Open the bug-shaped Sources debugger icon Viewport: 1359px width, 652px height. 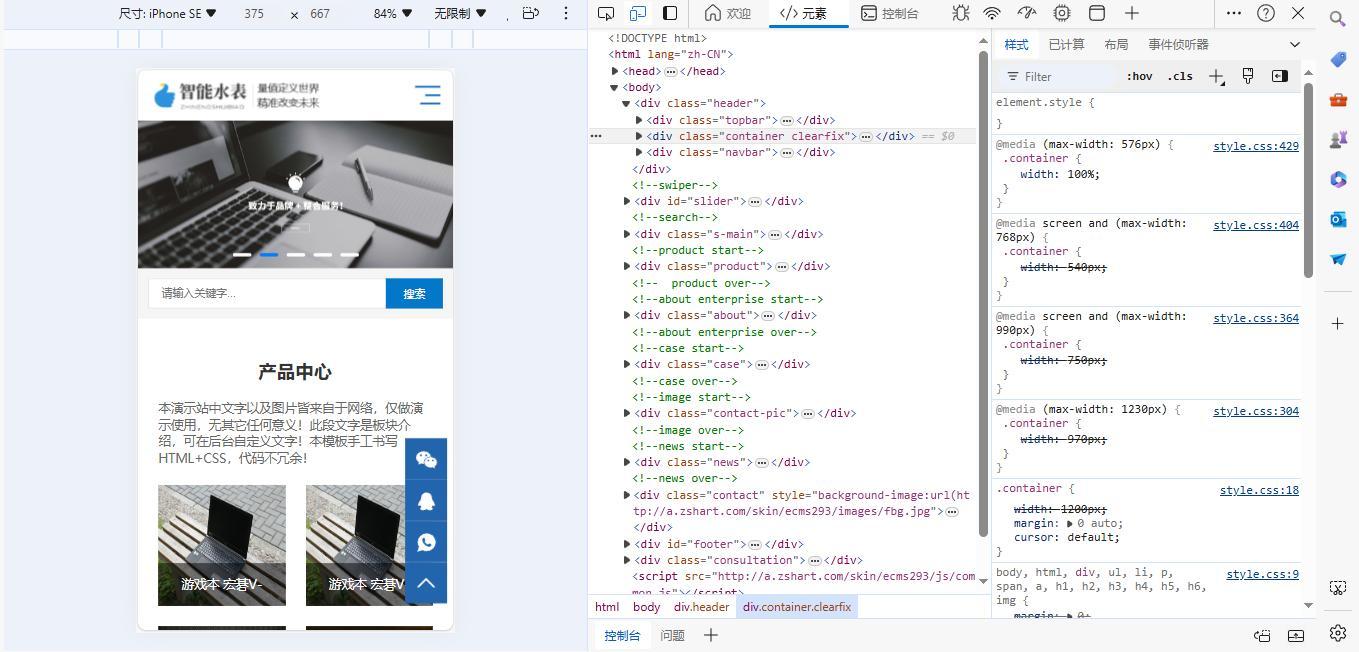click(x=961, y=13)
